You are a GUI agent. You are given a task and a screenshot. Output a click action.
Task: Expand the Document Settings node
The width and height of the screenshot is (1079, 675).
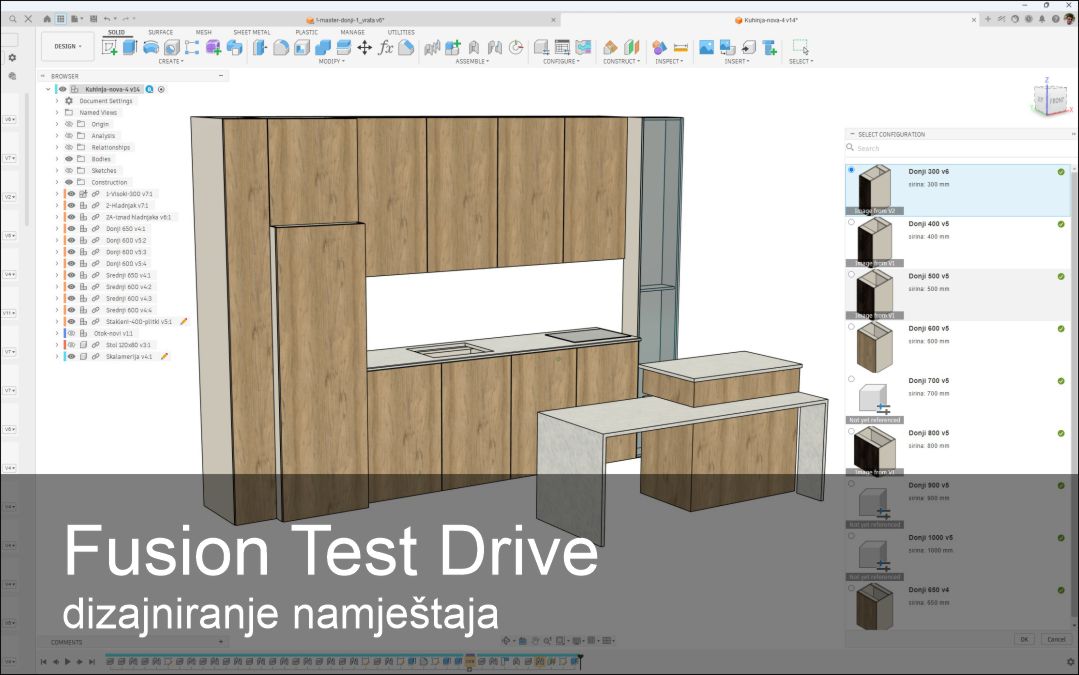coord(58,100)
